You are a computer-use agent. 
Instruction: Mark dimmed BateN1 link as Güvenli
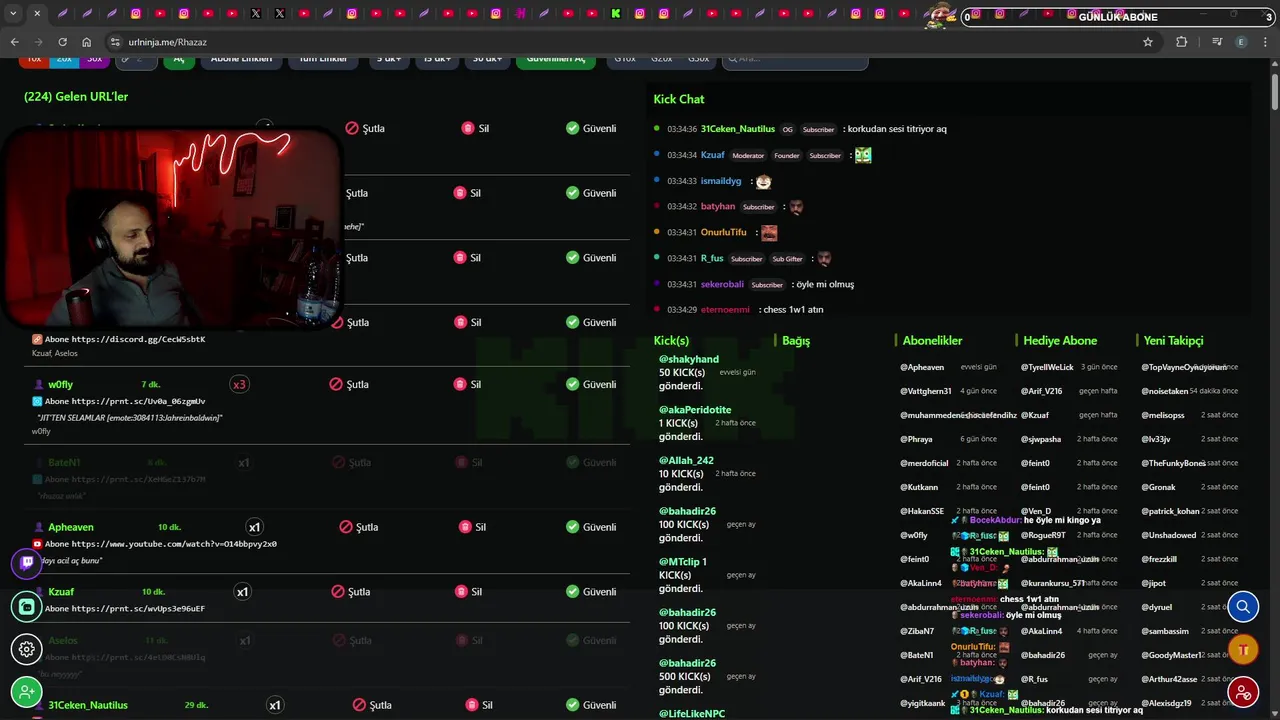(591, 463)
